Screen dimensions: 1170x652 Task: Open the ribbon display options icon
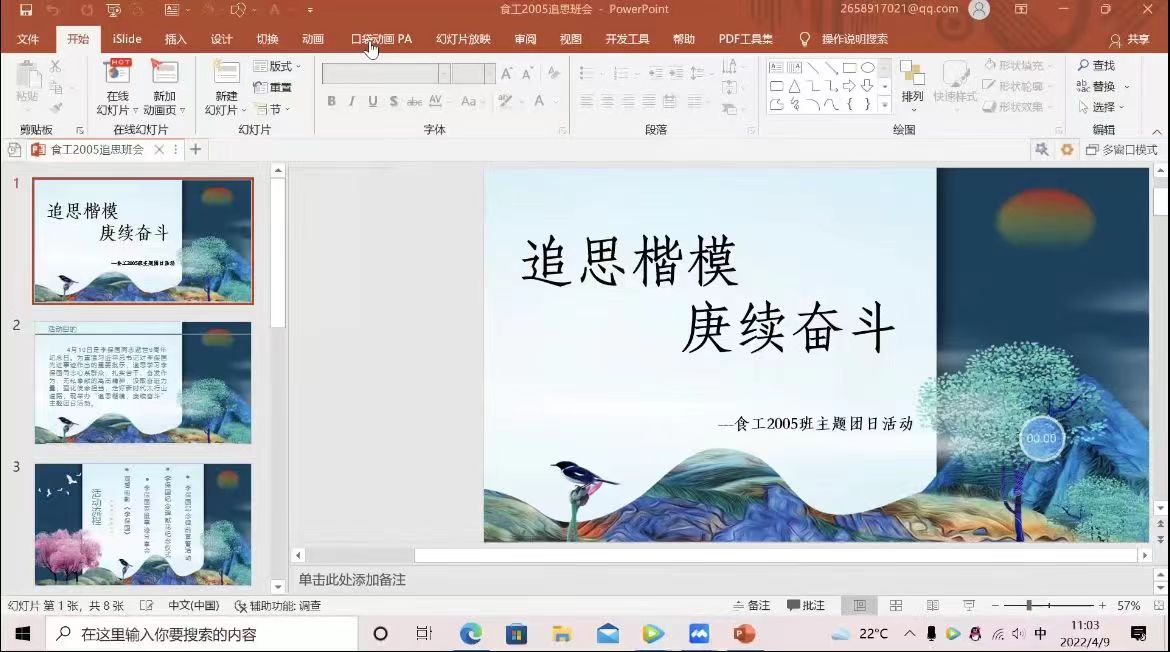[1021, 10]
